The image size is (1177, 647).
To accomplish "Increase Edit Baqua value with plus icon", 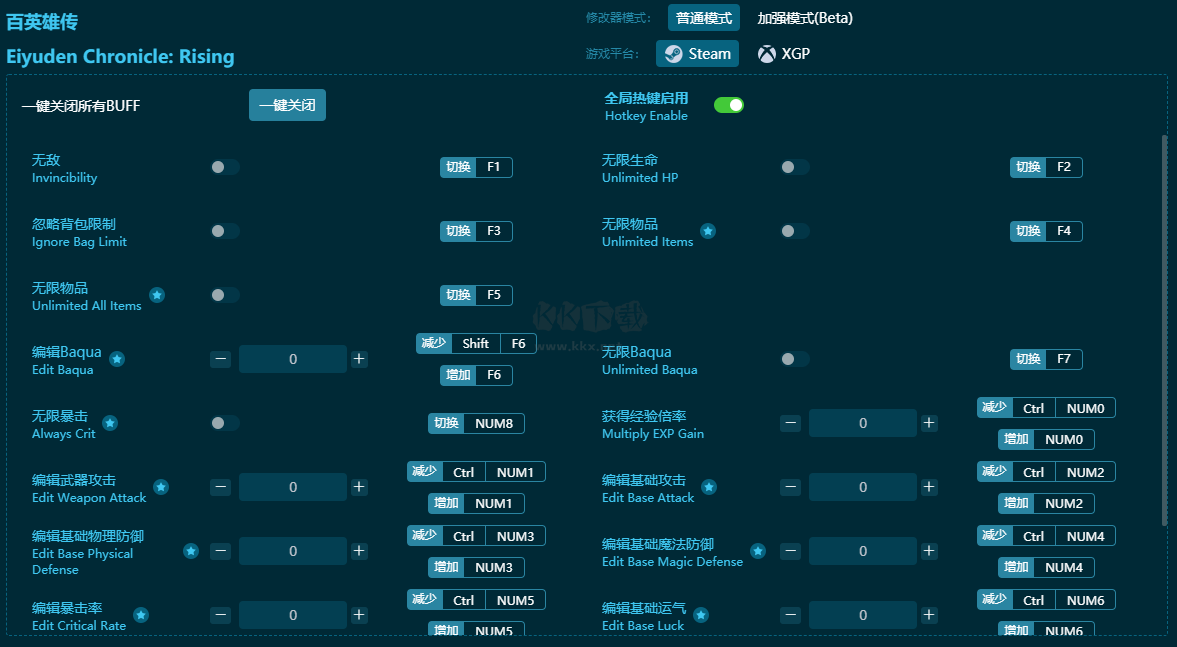I will [x=360, y=359].
